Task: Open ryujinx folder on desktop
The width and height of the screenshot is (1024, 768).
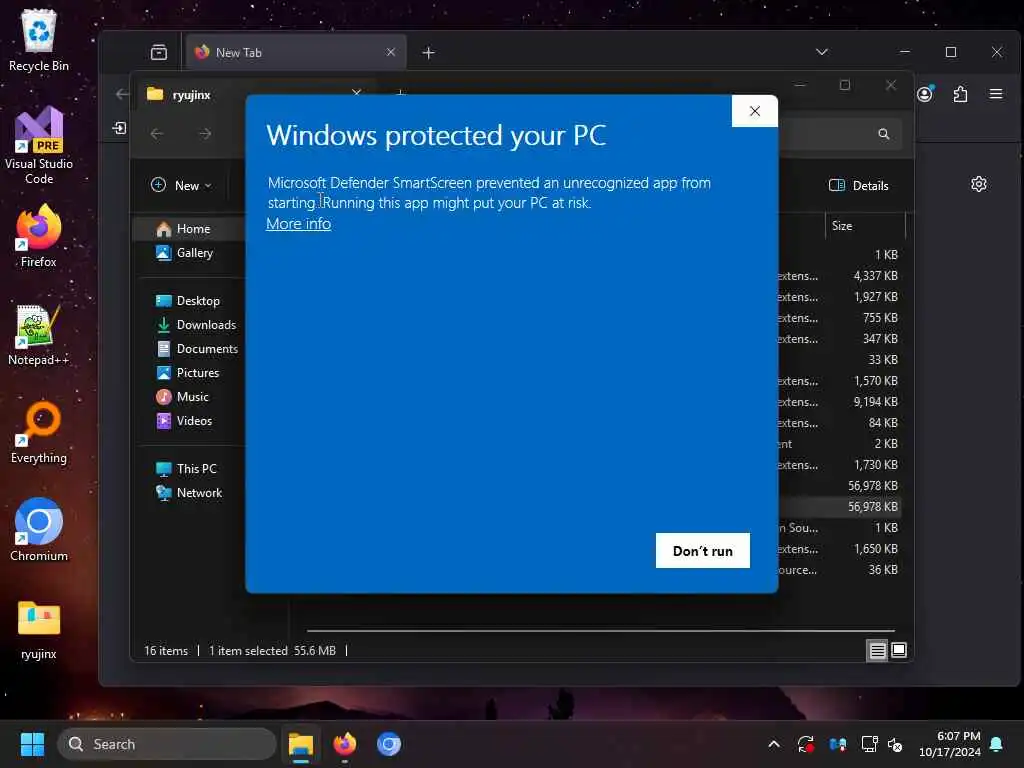Action: 39,630
